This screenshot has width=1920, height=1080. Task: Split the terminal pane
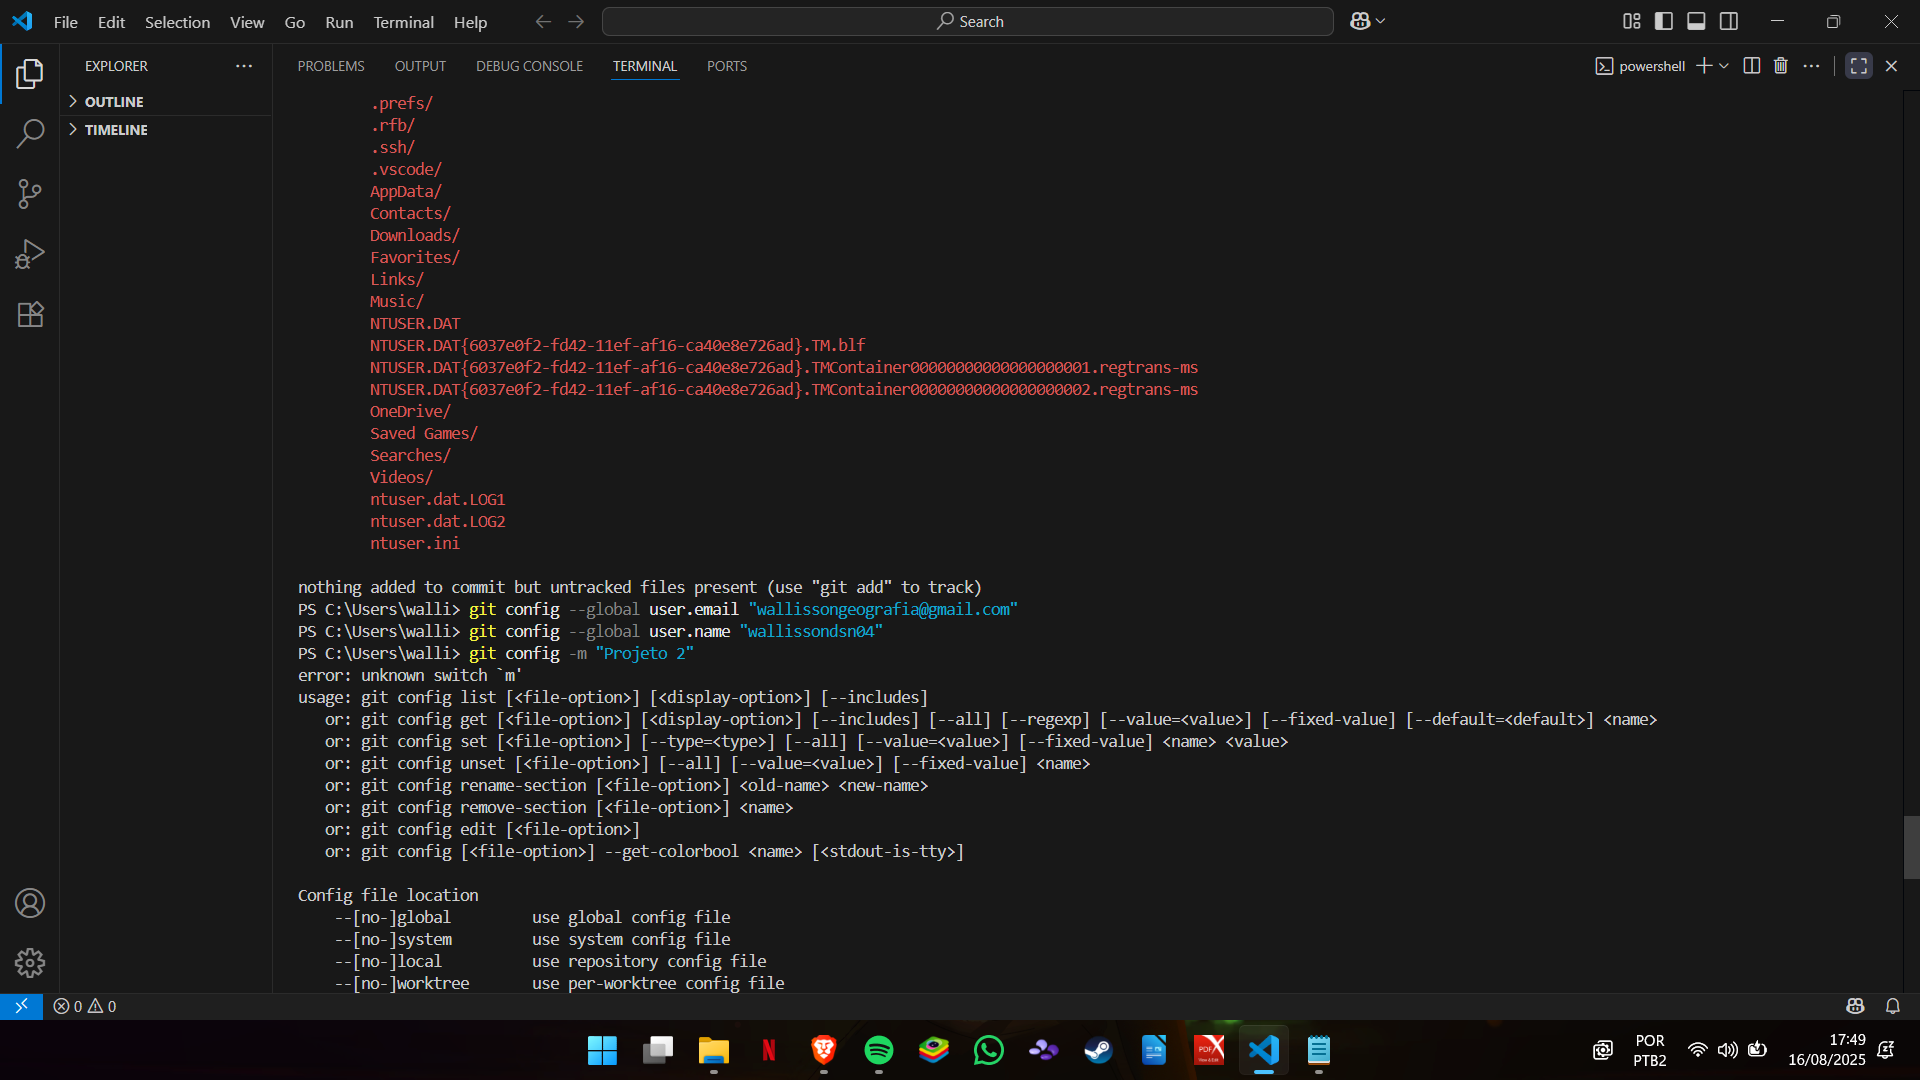click(1752, 66)
